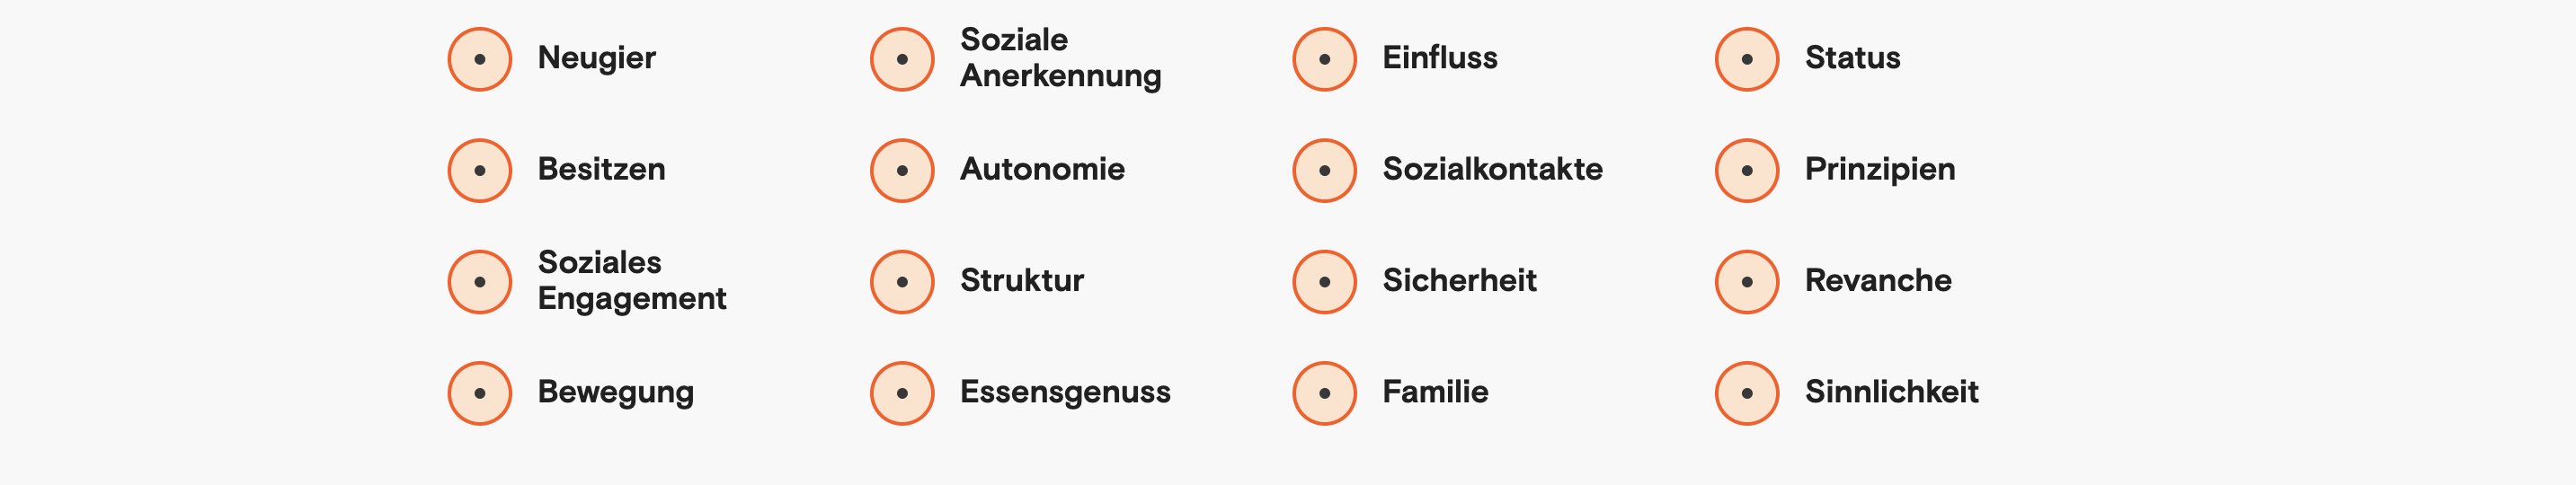Click the round icon beside Struktur
The height and width of the screenshot is (485, 2576).
coord(902,282)
